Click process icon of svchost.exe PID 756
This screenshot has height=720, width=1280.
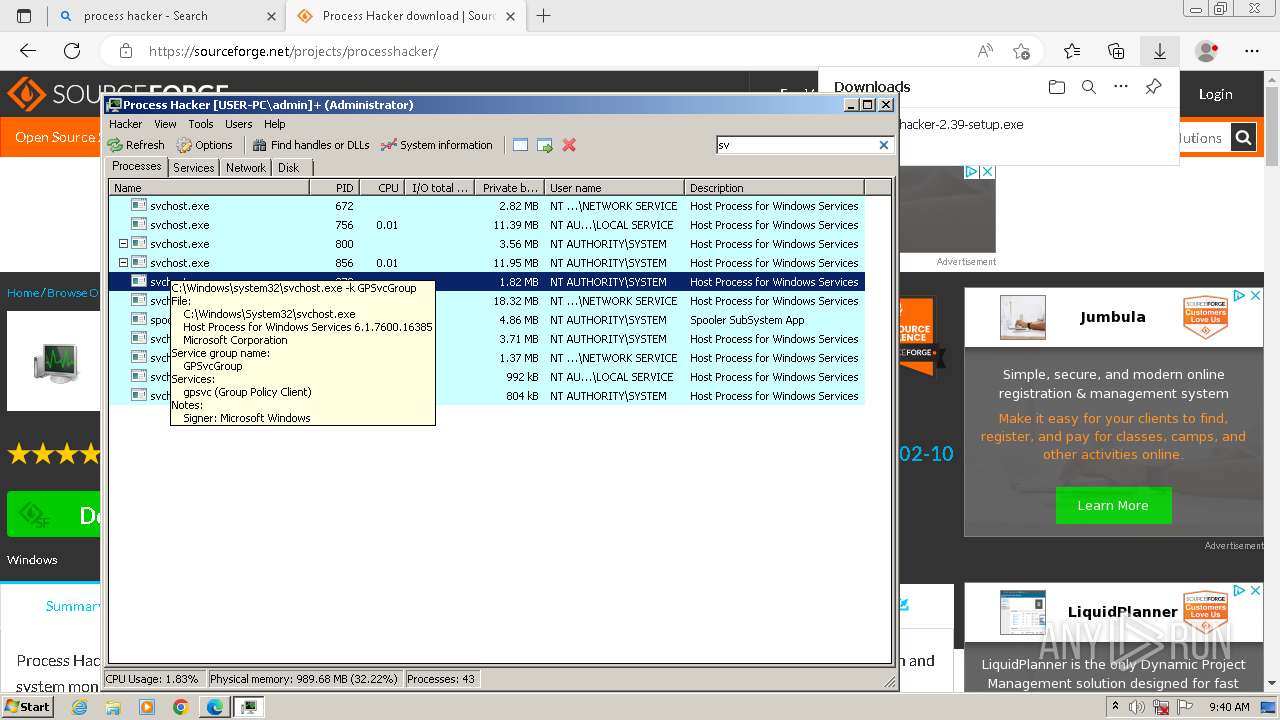pos(139,225)
